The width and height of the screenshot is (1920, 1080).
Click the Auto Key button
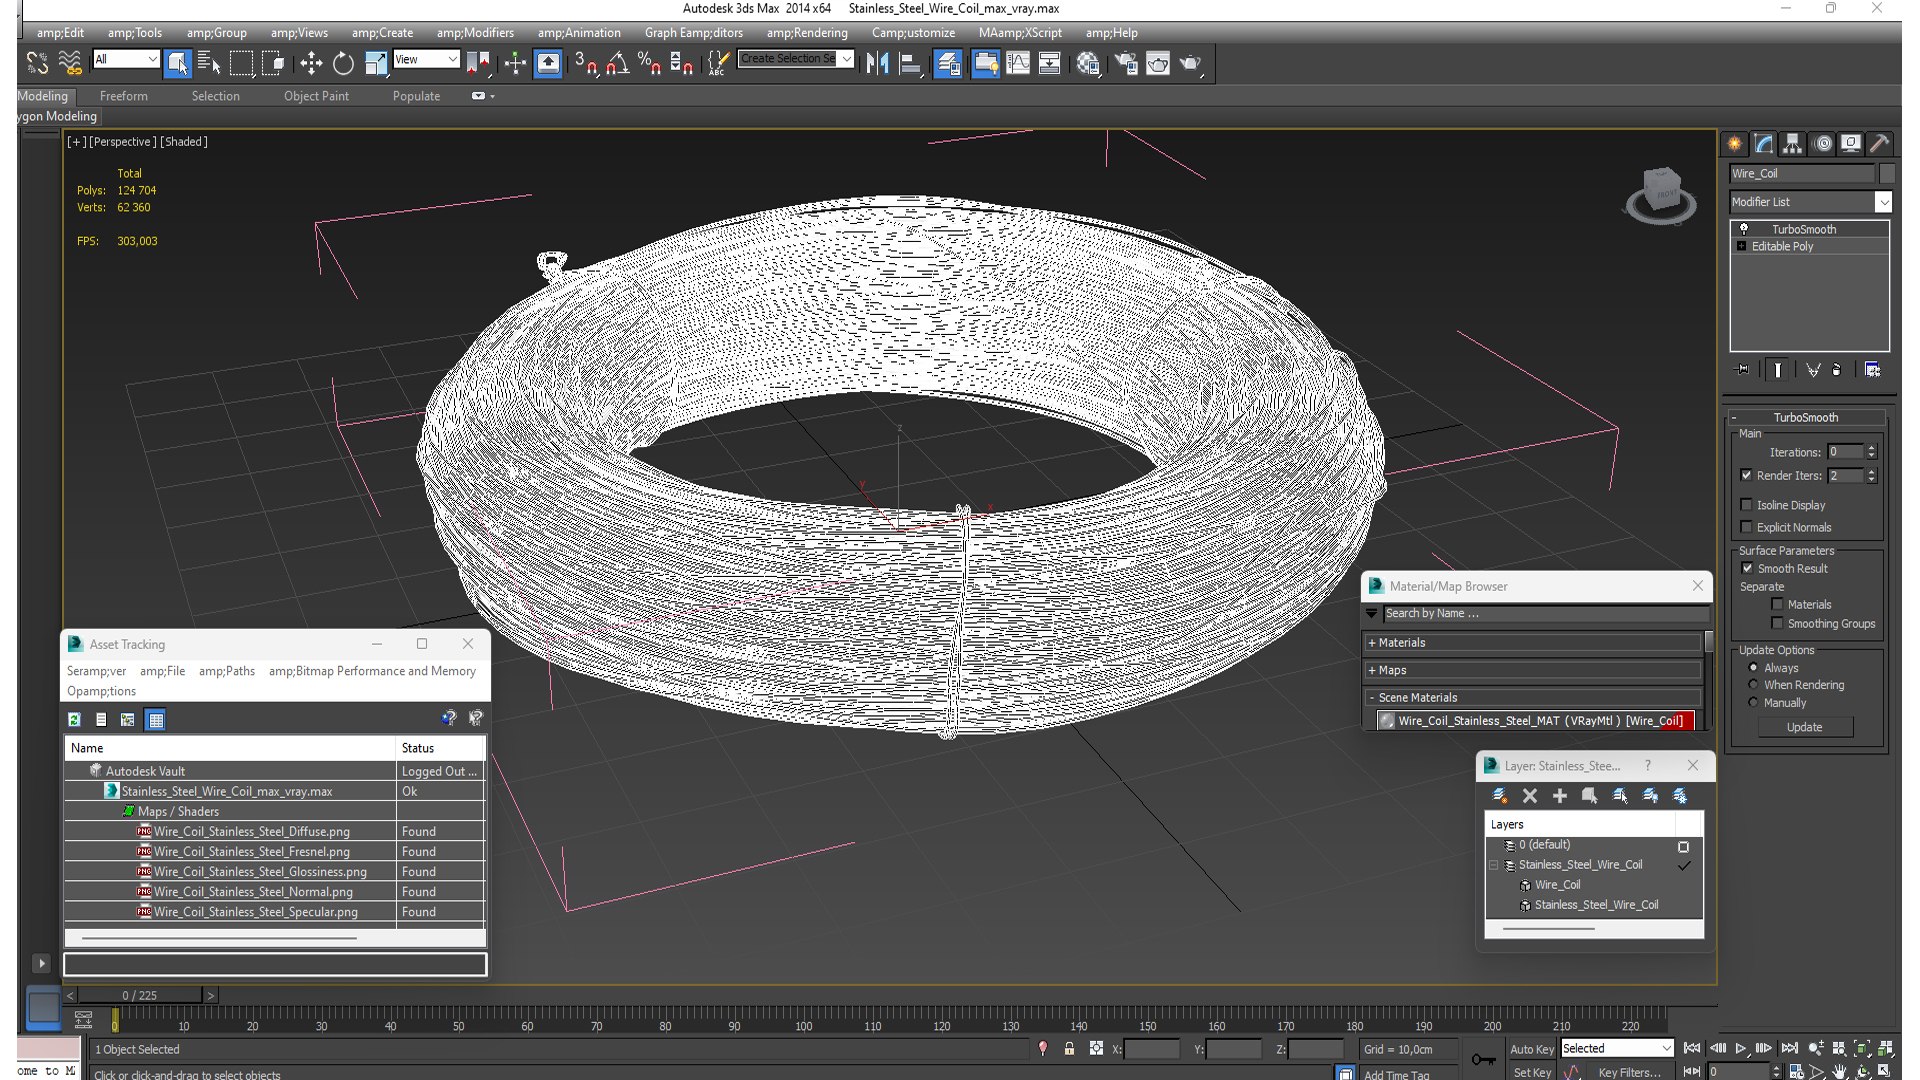click(x=1531, y=1048)
